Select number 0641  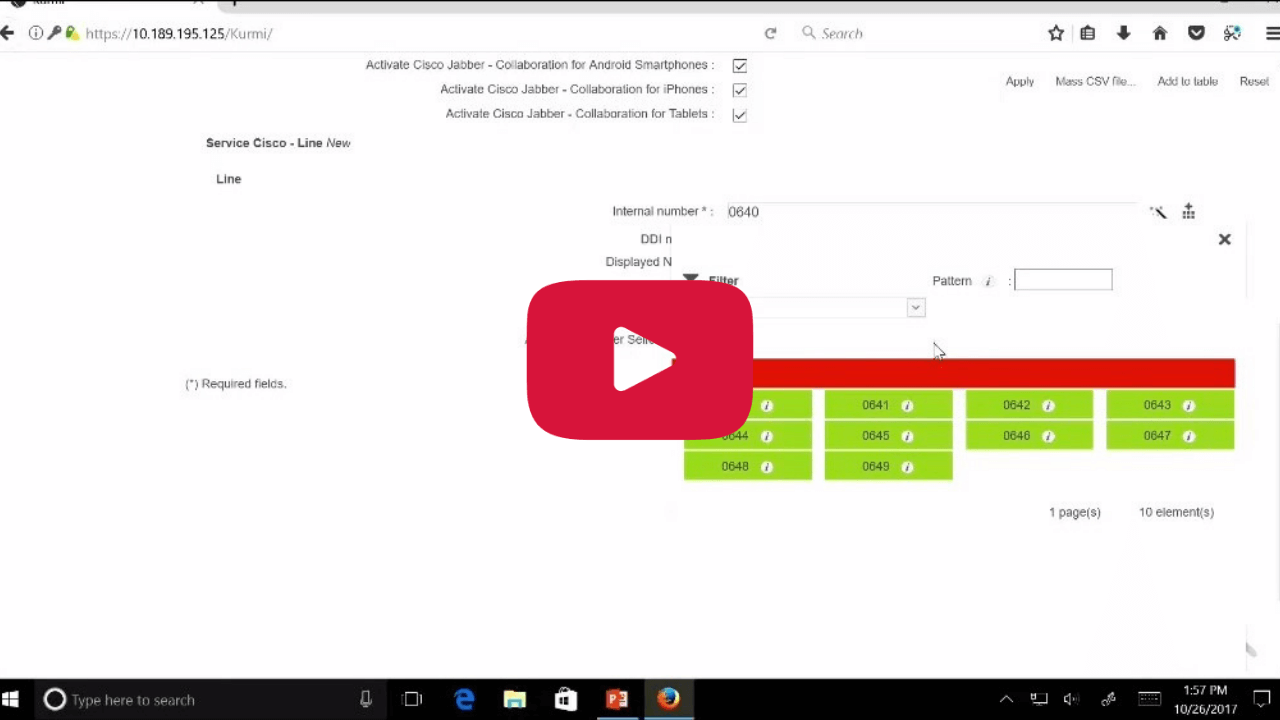pos(888,405)
